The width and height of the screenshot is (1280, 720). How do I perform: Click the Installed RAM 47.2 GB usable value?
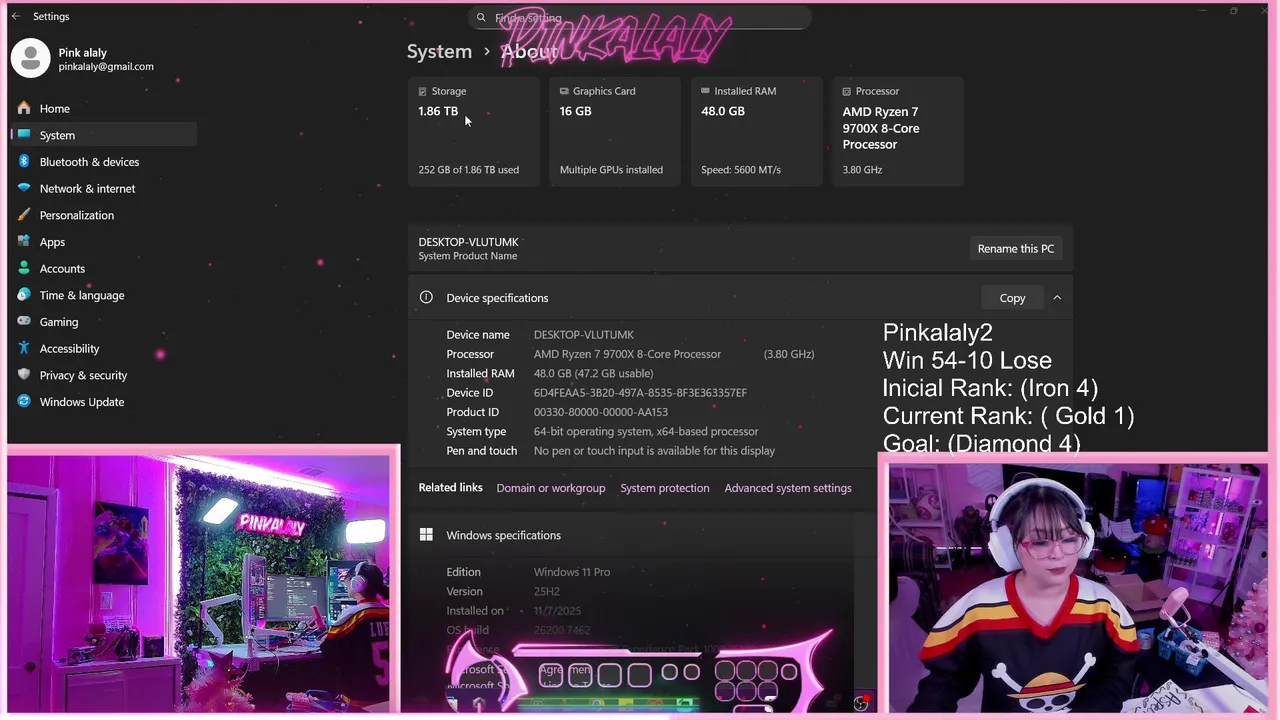click(593, 374)
